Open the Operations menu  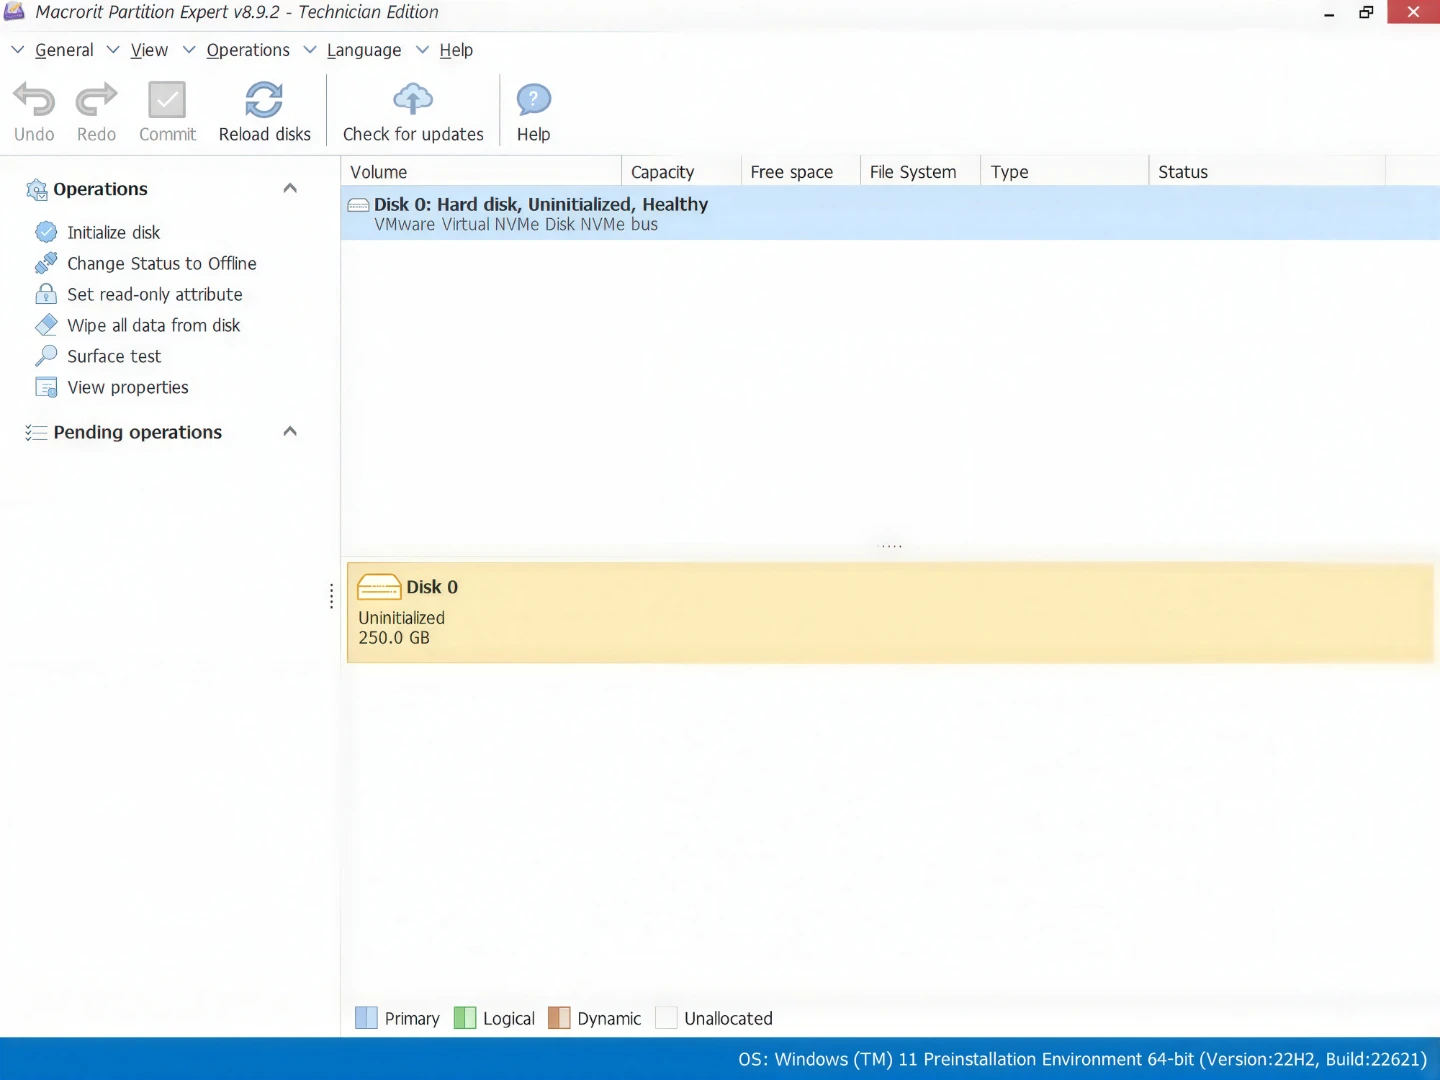248,50
